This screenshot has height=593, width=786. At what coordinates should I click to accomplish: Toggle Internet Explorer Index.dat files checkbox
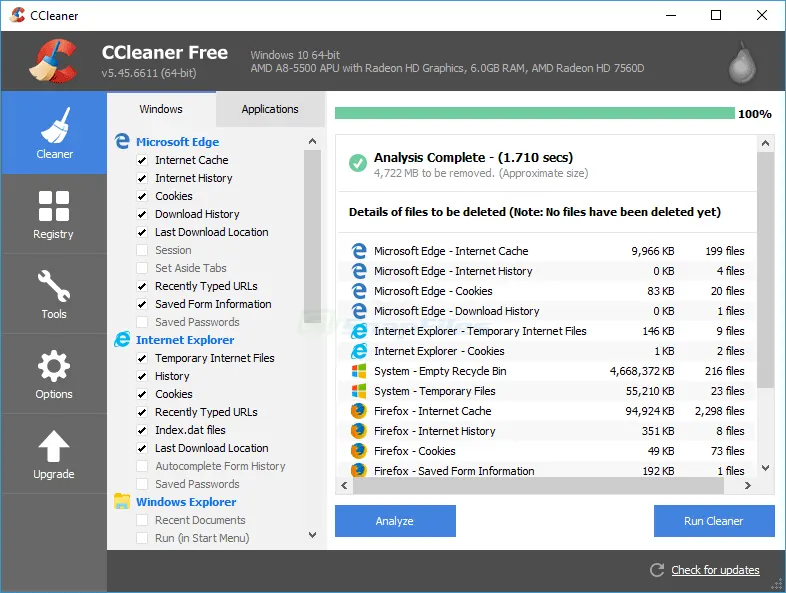pos(142,430)
